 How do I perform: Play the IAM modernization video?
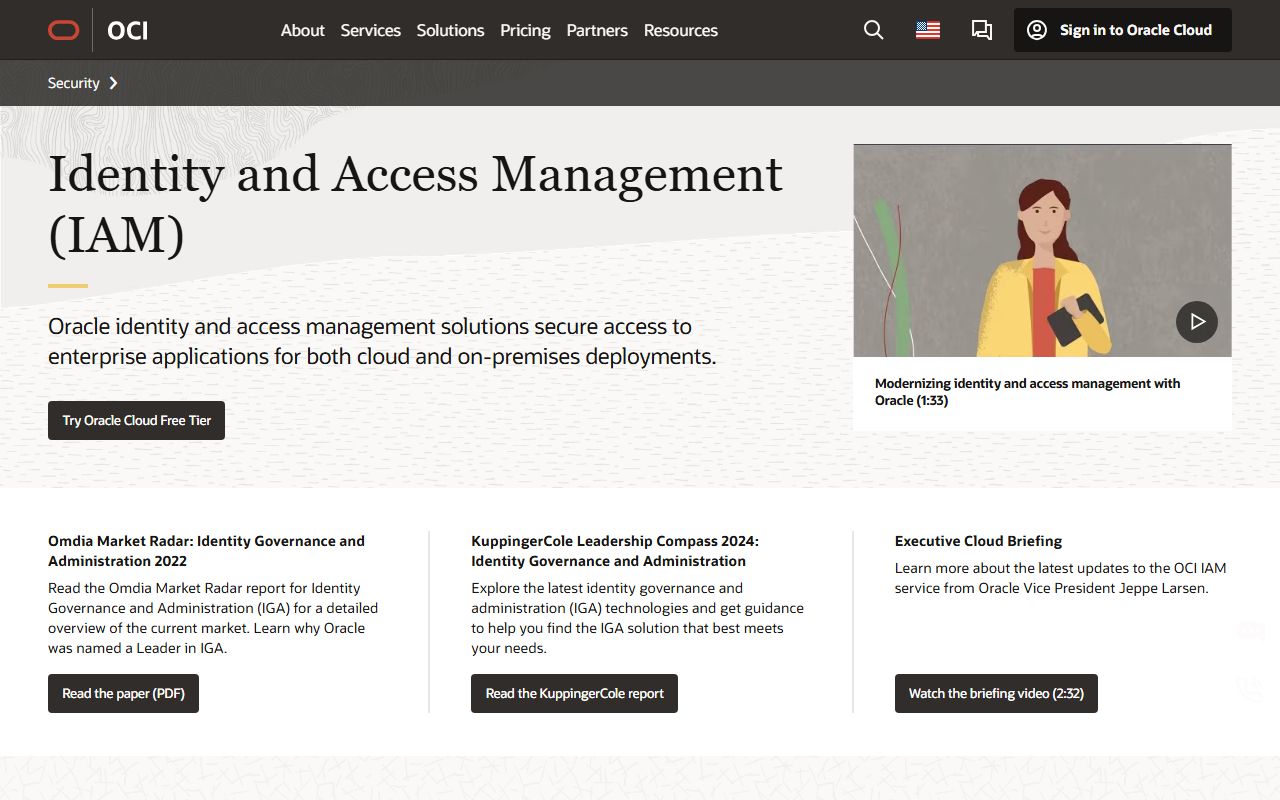(x=1197, y=322)
